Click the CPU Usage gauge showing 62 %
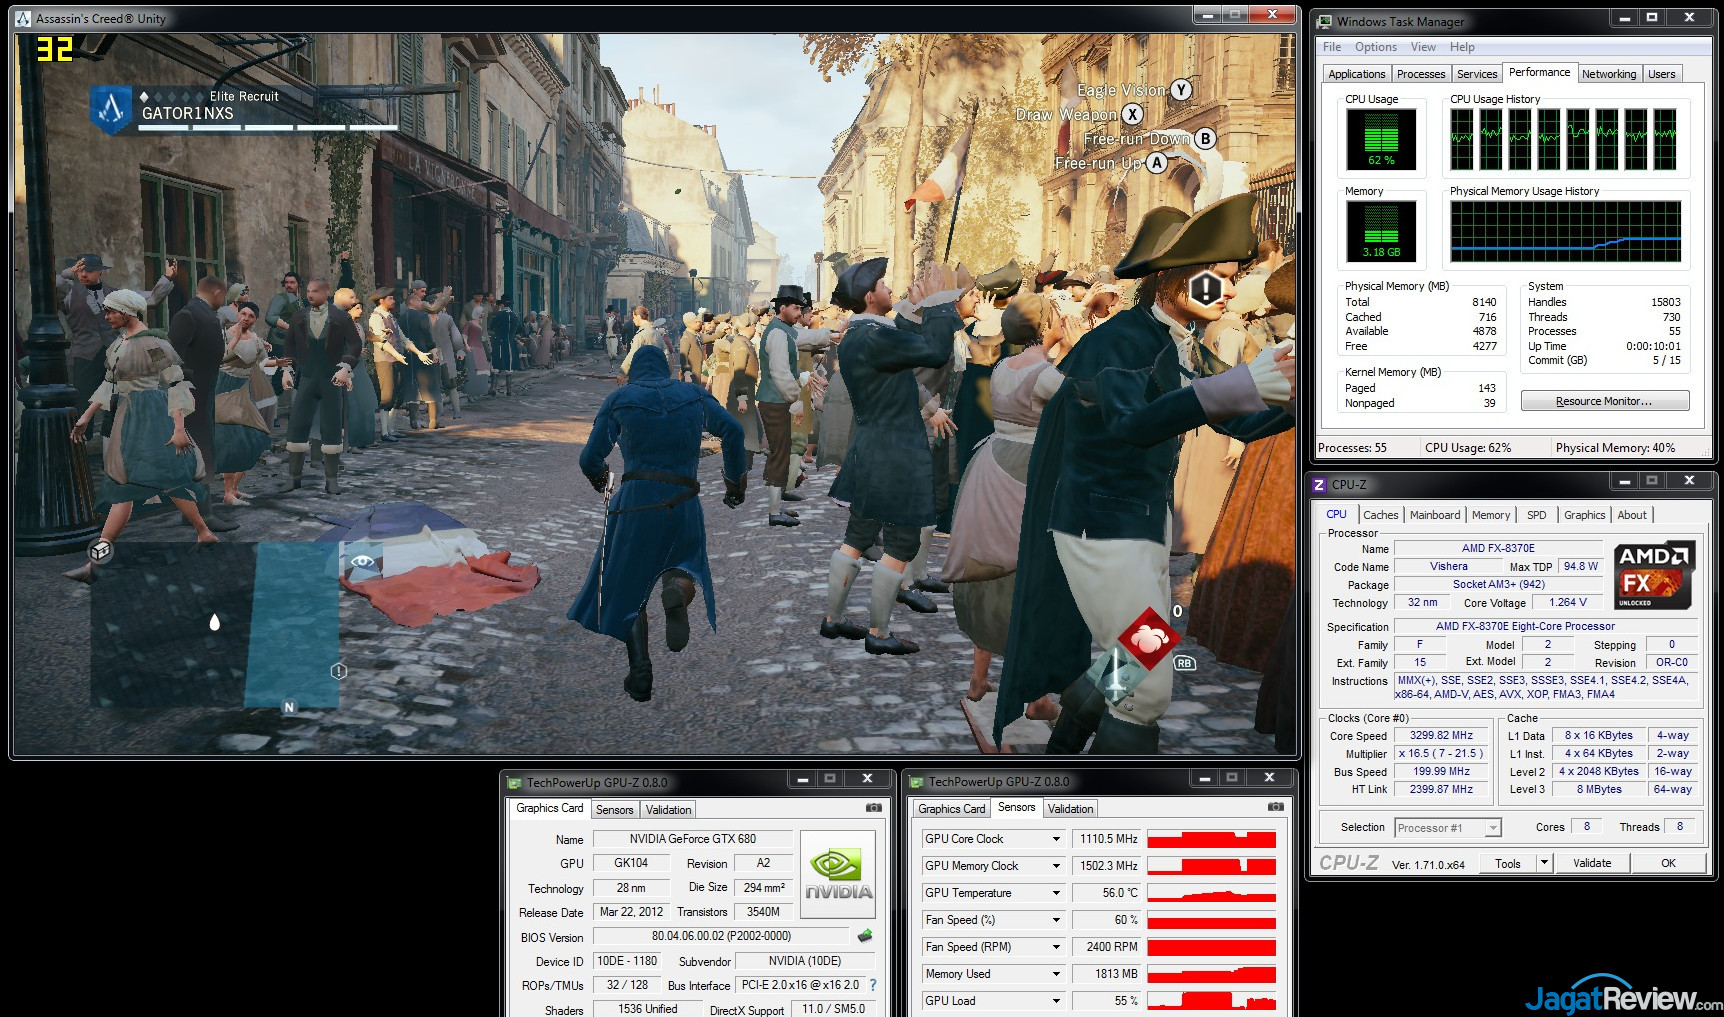The width and height of the screenshot is (1724, 1017). (x=1381, y=139)
